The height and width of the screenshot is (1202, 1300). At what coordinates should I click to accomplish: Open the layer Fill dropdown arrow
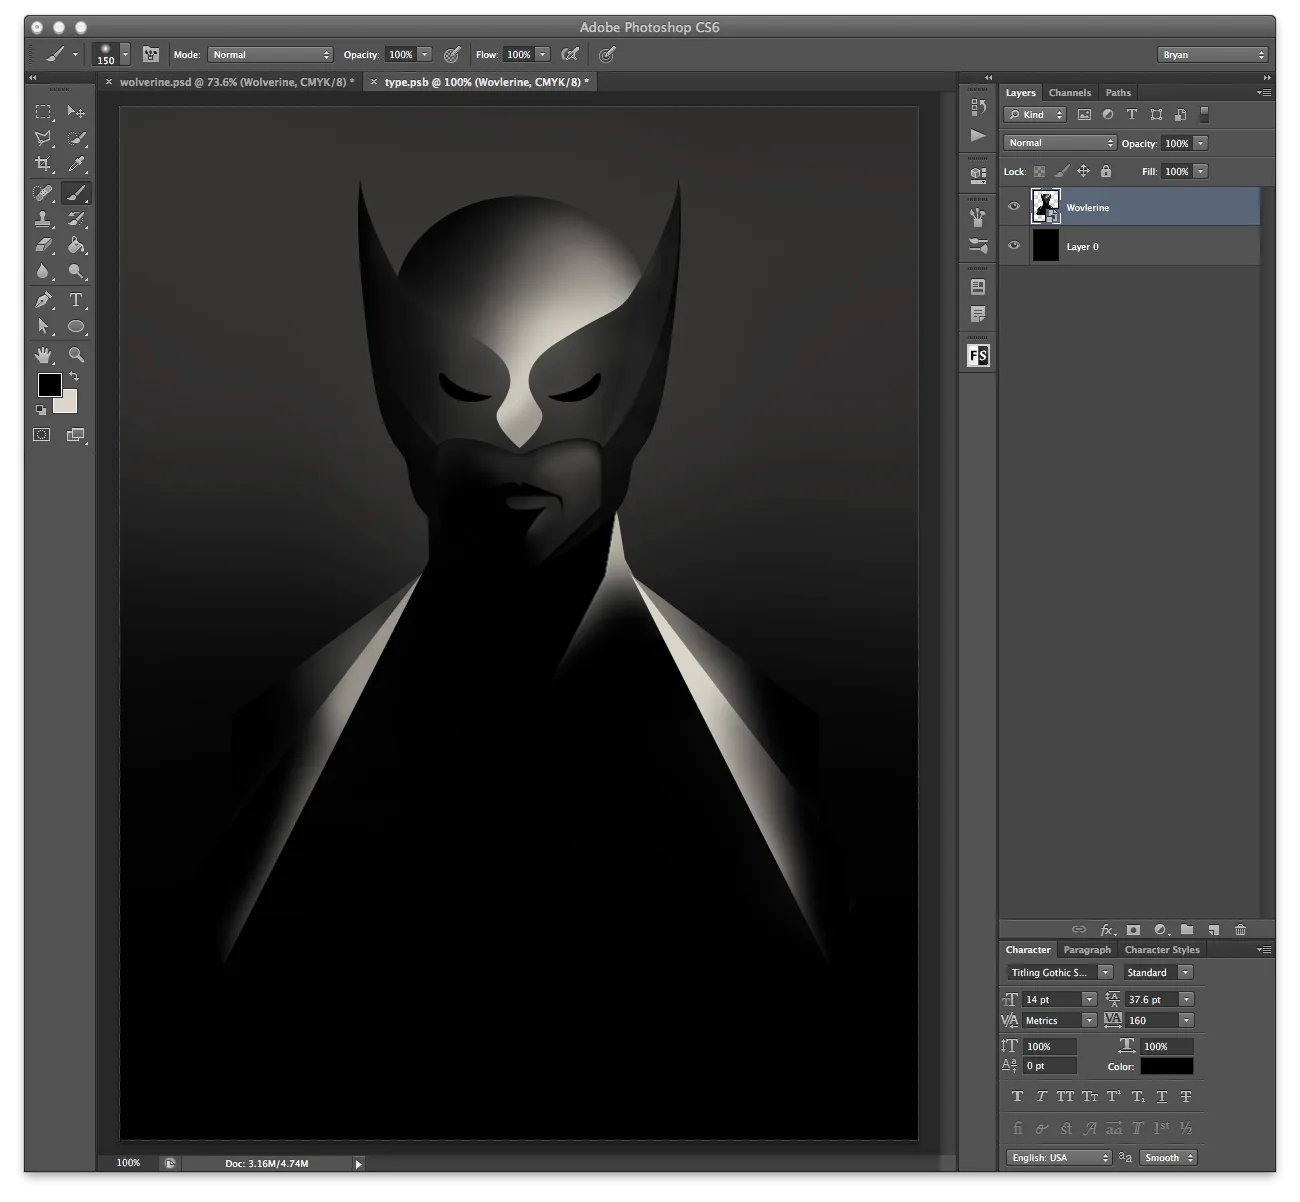(1200, 171)
